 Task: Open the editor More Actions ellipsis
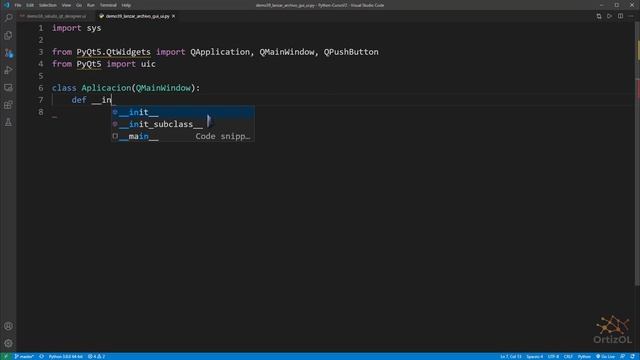631,16
